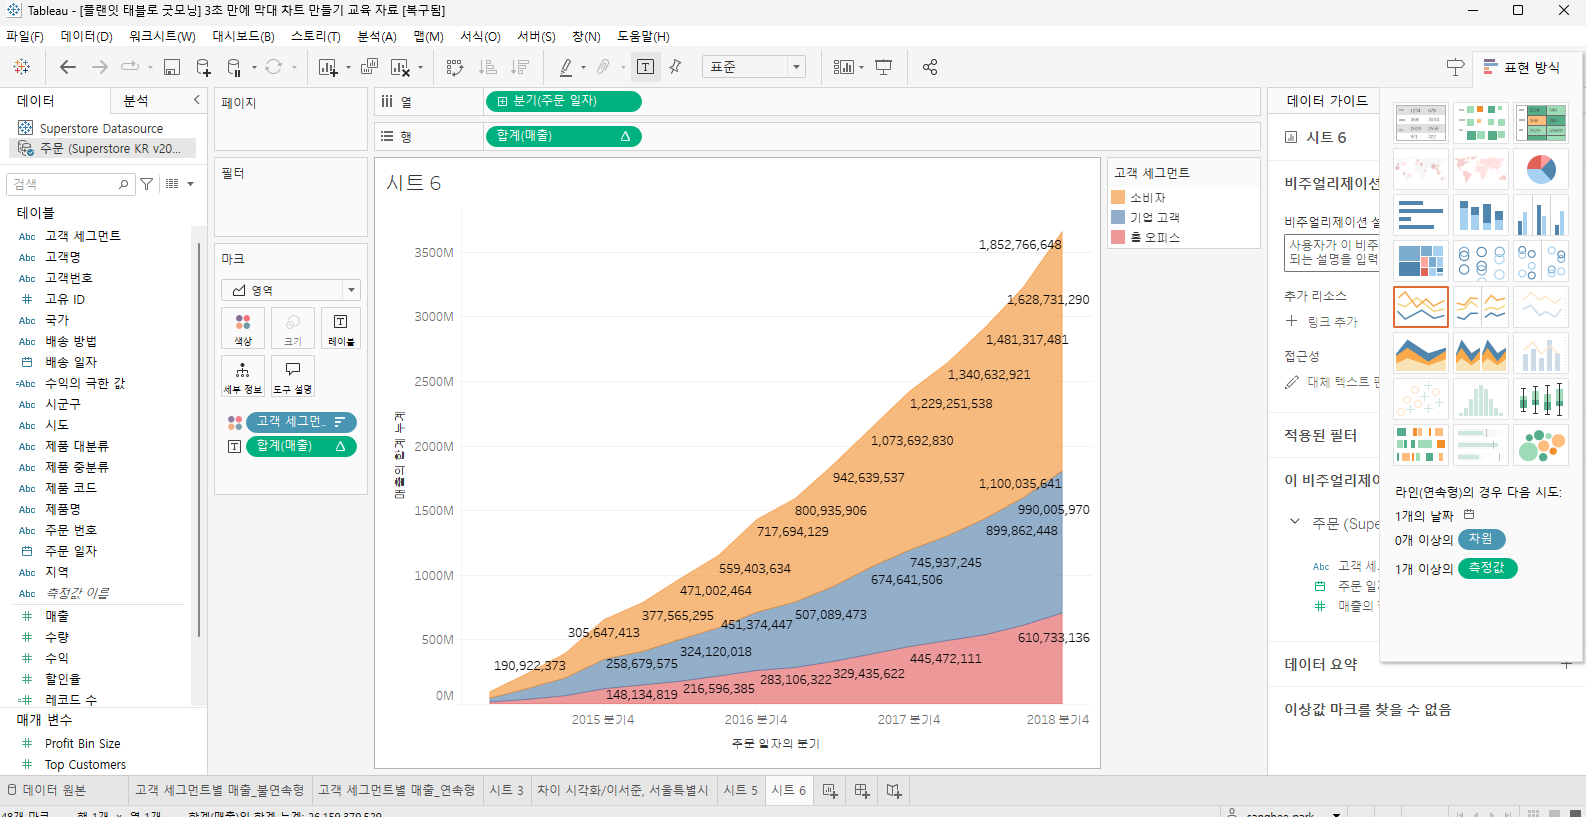Click the highlight pen icon
Image resolution: width=1586 pixels, height=817 pixels.
(x=566, y=67)
